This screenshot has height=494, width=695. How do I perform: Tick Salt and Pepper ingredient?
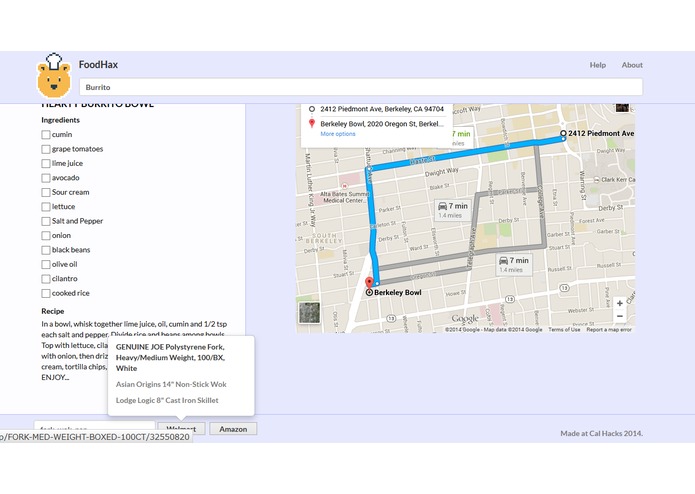(46, 221)
